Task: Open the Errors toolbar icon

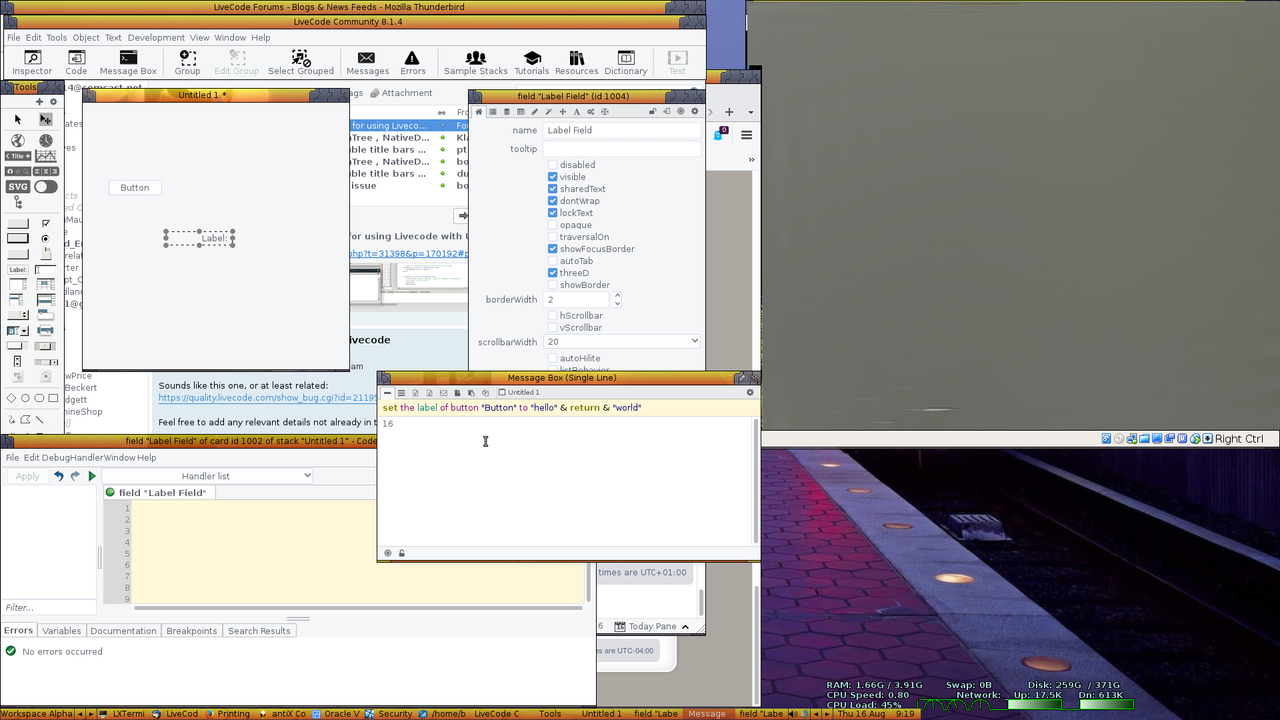Action: coord(412,63)
